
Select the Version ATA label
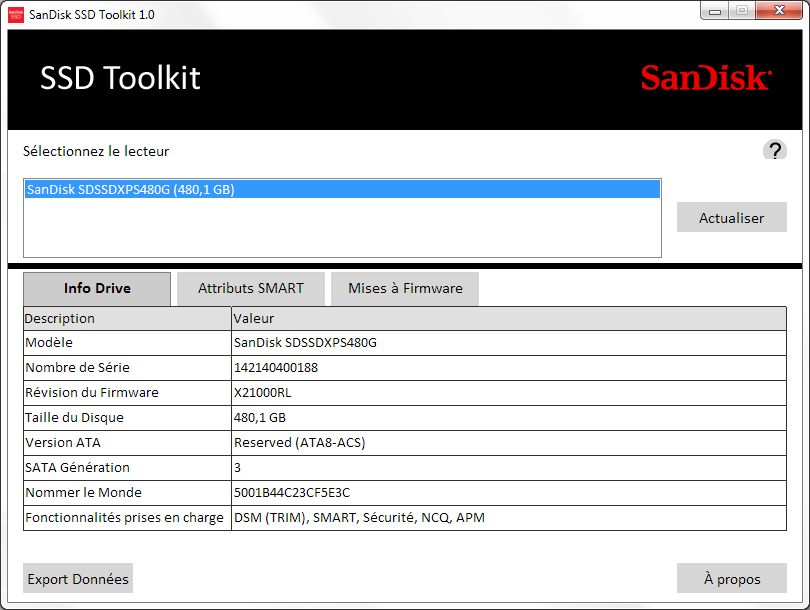tap(63, 443)
